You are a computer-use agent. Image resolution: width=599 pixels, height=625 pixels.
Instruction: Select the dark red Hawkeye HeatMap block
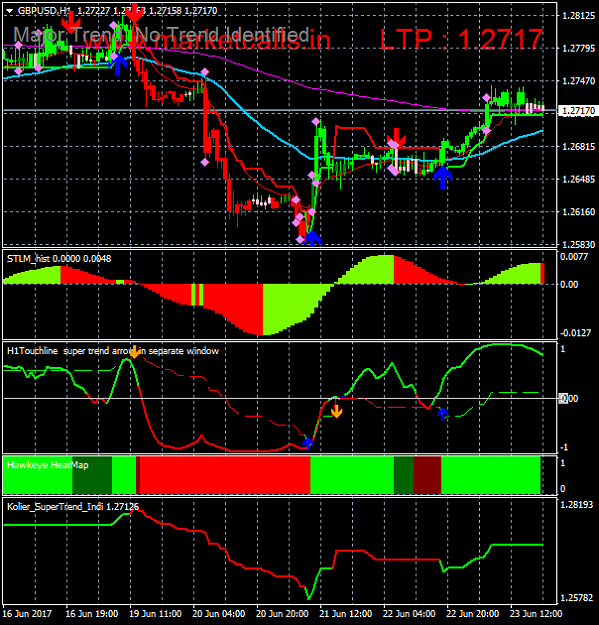(427, 476)
